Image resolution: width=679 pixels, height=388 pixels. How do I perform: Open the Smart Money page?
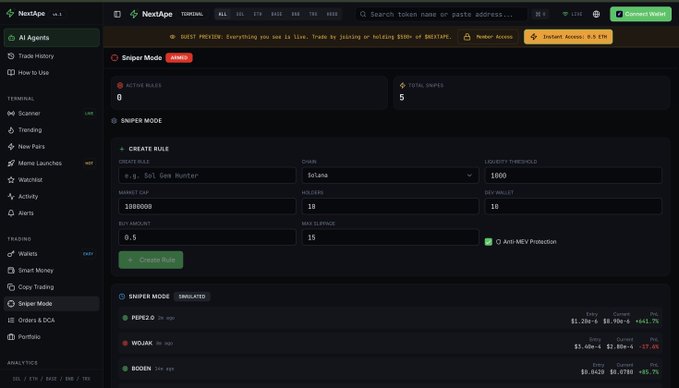[x=52, y=270]
